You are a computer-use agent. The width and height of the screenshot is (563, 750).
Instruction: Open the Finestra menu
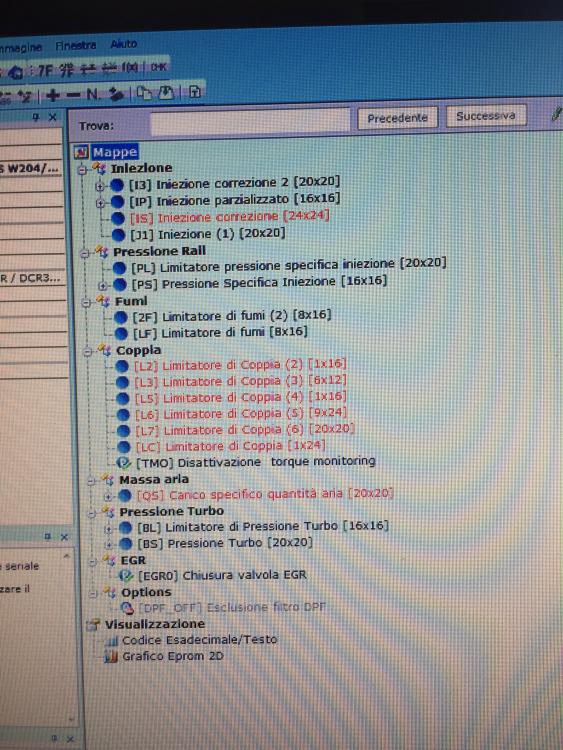pyautogui.click(x=76, y=46)
